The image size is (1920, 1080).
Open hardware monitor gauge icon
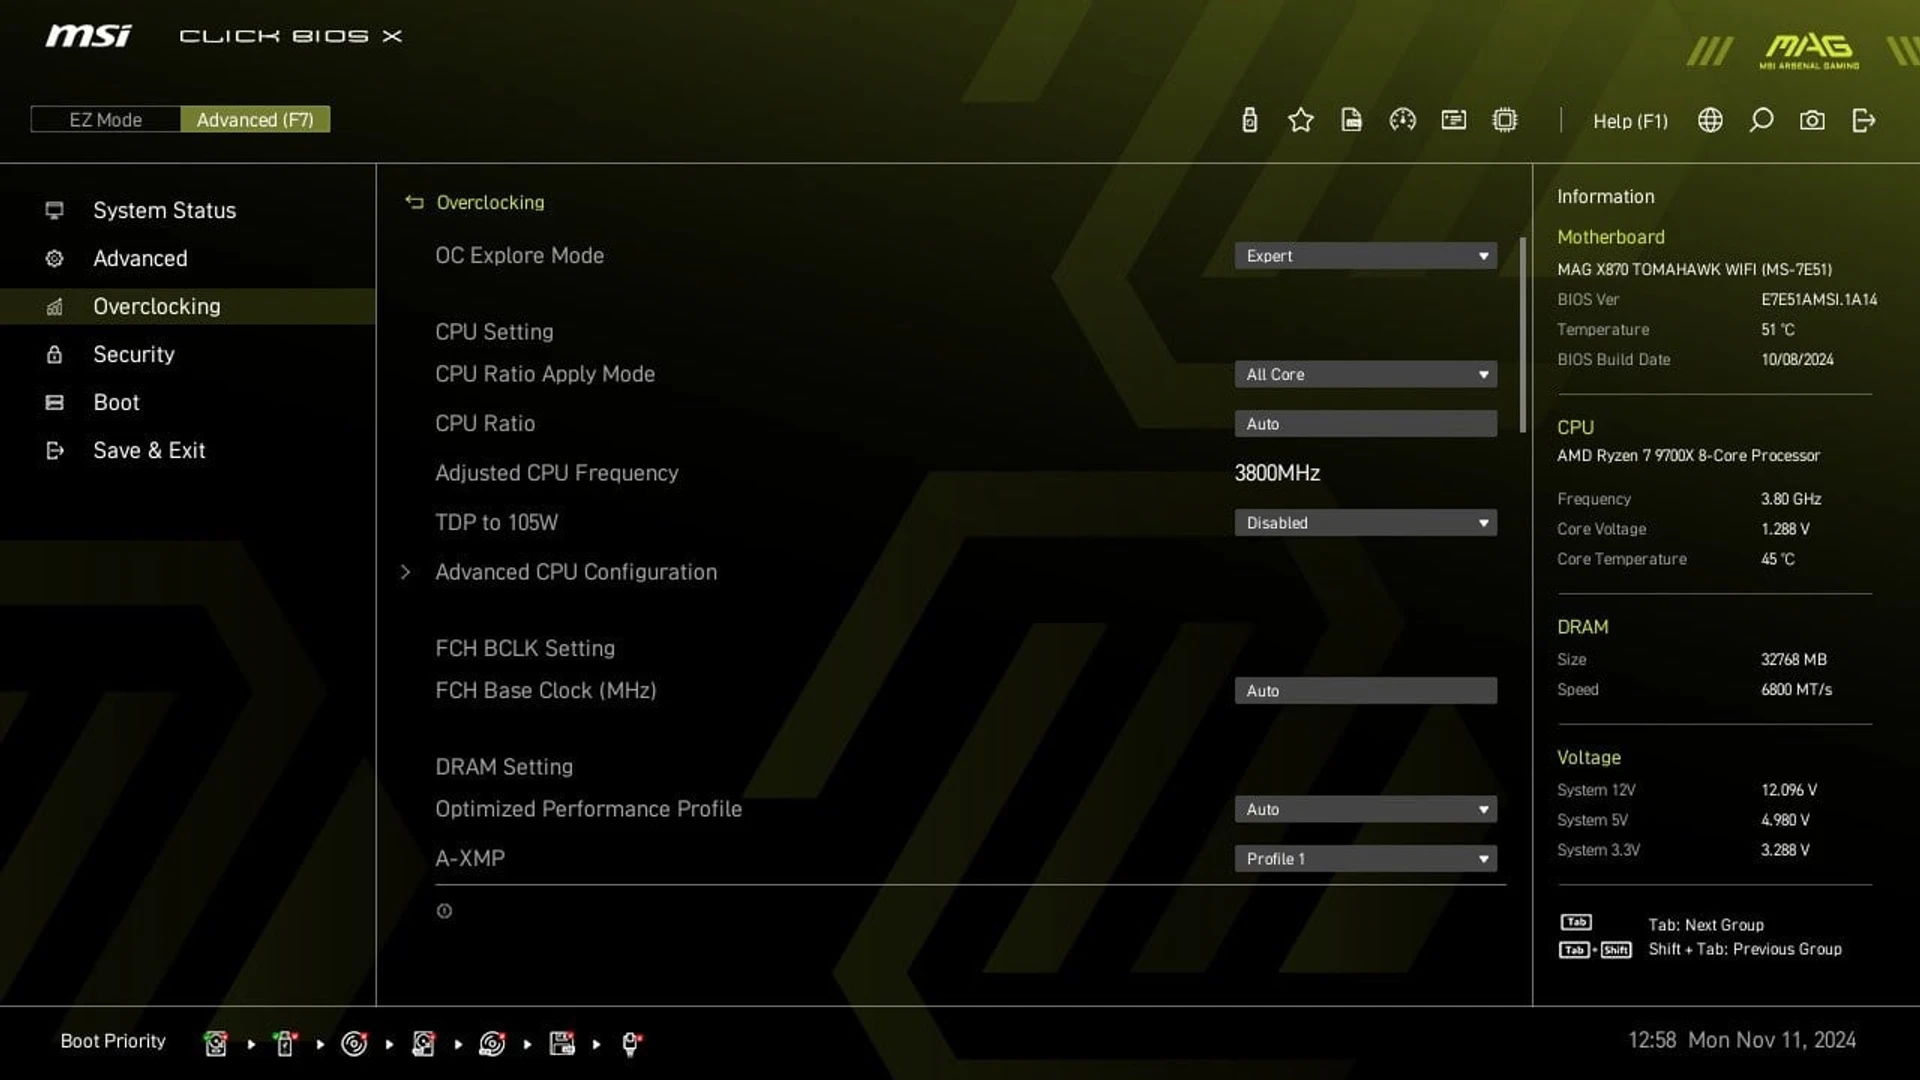click(x=1402, y=120)
